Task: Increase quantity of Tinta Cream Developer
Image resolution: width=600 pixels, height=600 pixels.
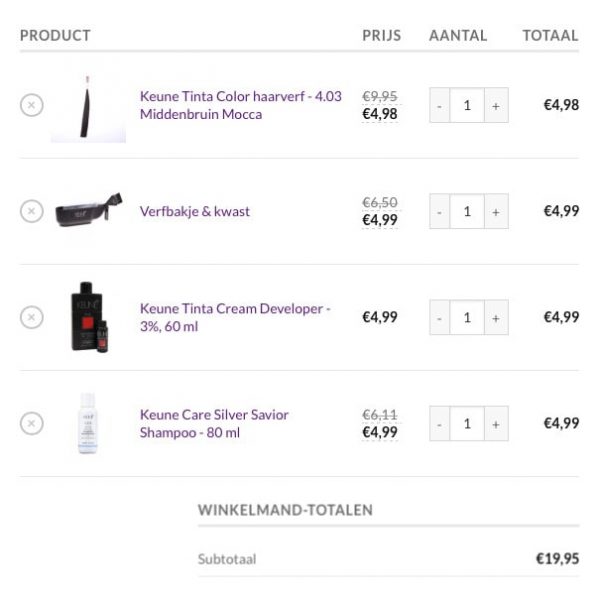Action: click(495, 317)
